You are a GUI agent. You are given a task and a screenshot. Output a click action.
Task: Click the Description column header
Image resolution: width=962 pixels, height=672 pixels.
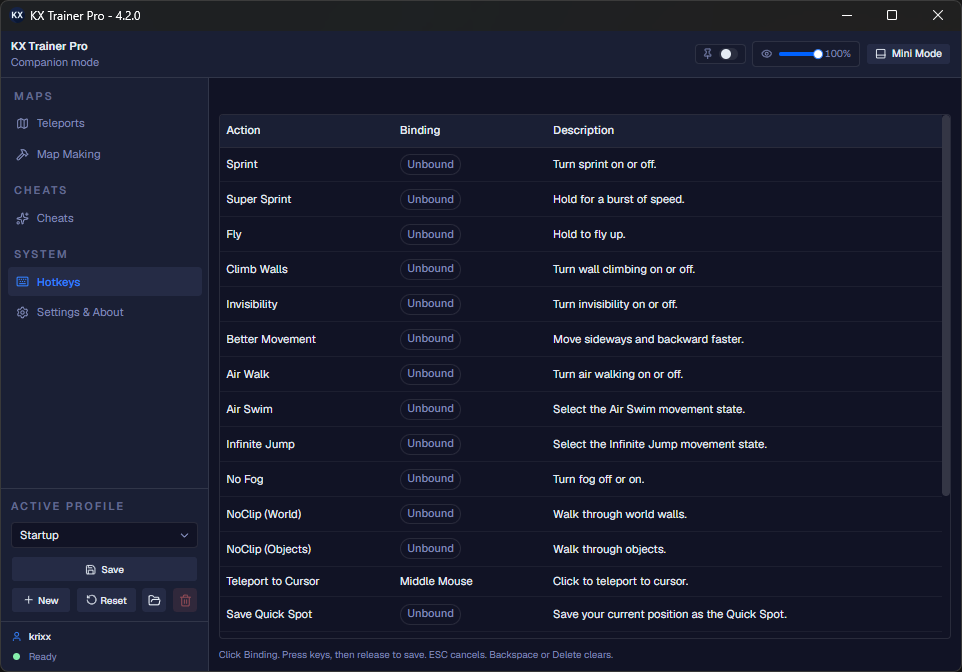583,130
